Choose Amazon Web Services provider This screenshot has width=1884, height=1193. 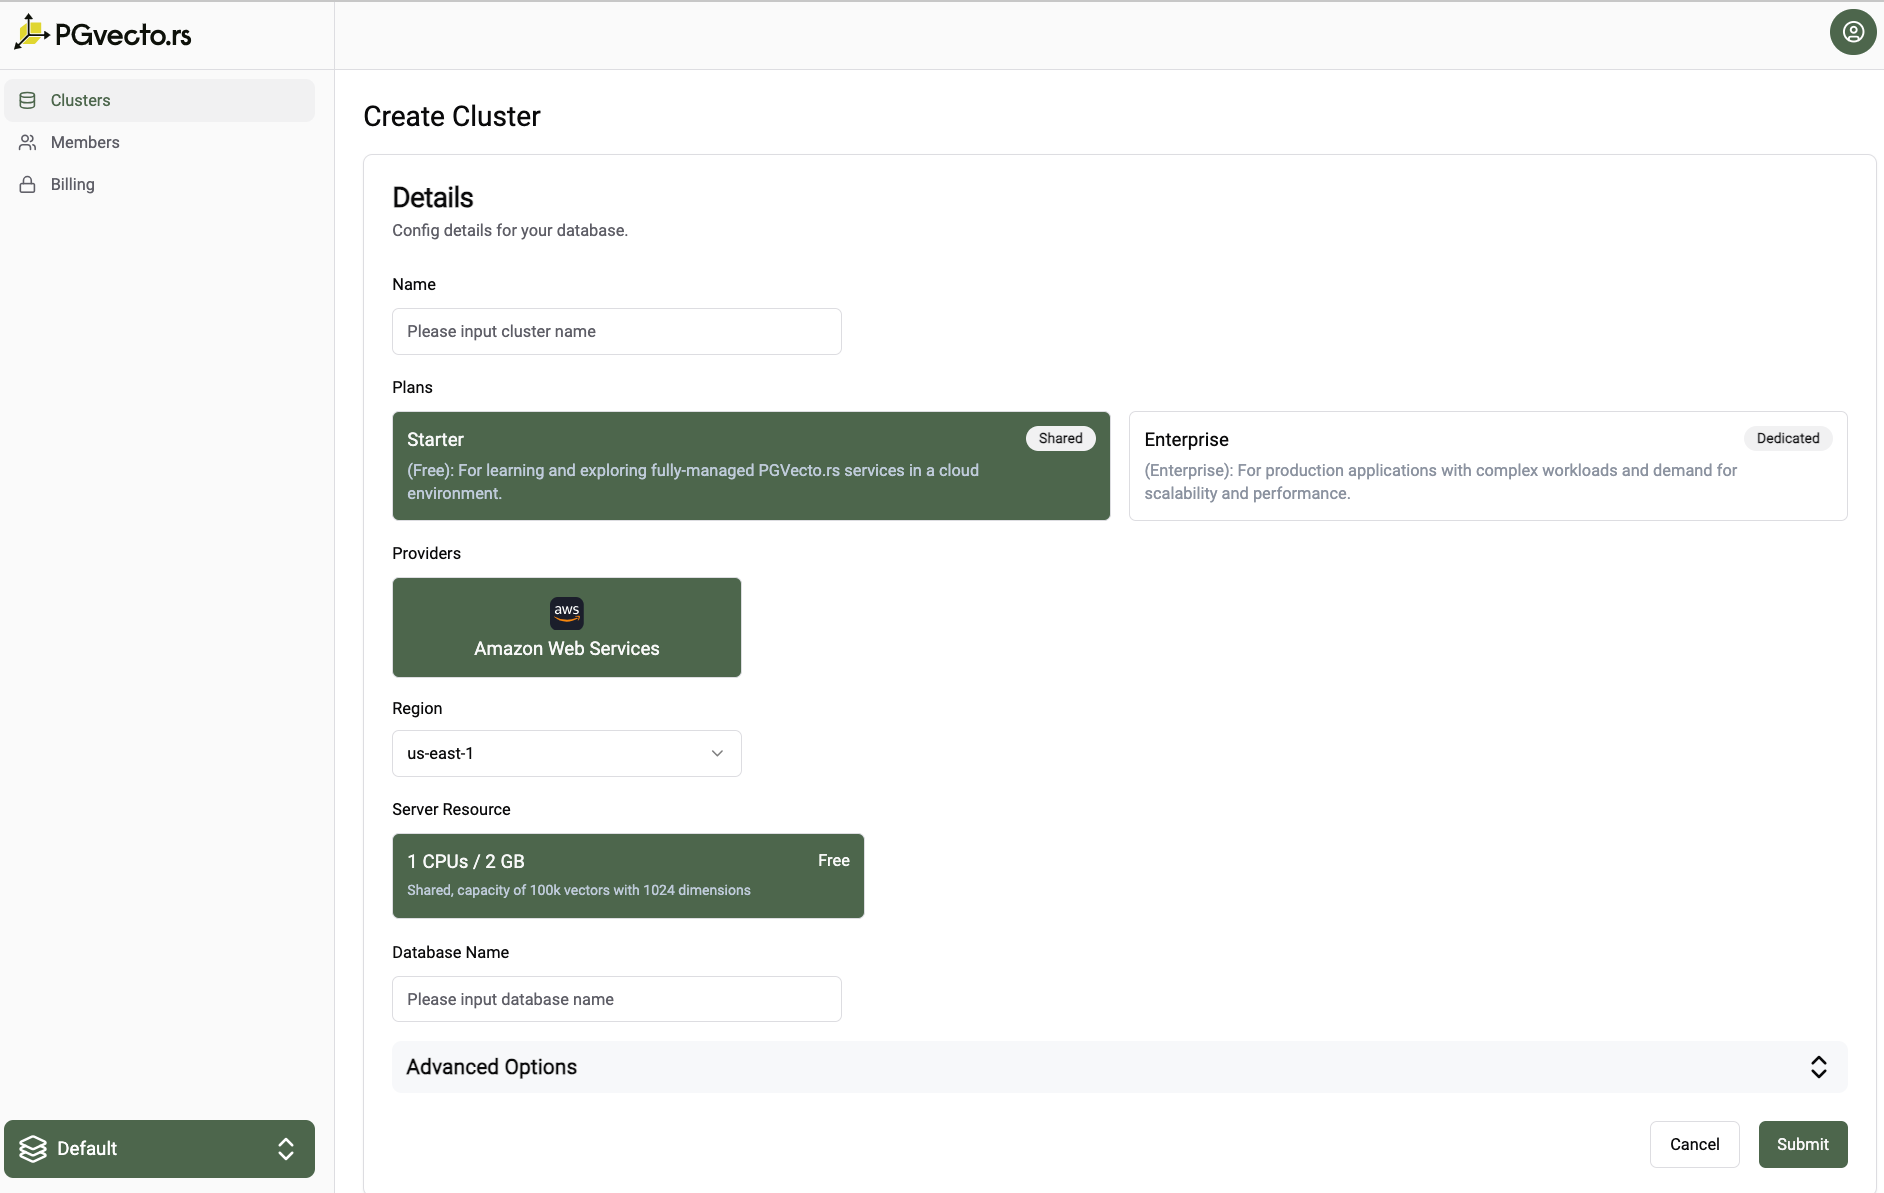point(567,627)
